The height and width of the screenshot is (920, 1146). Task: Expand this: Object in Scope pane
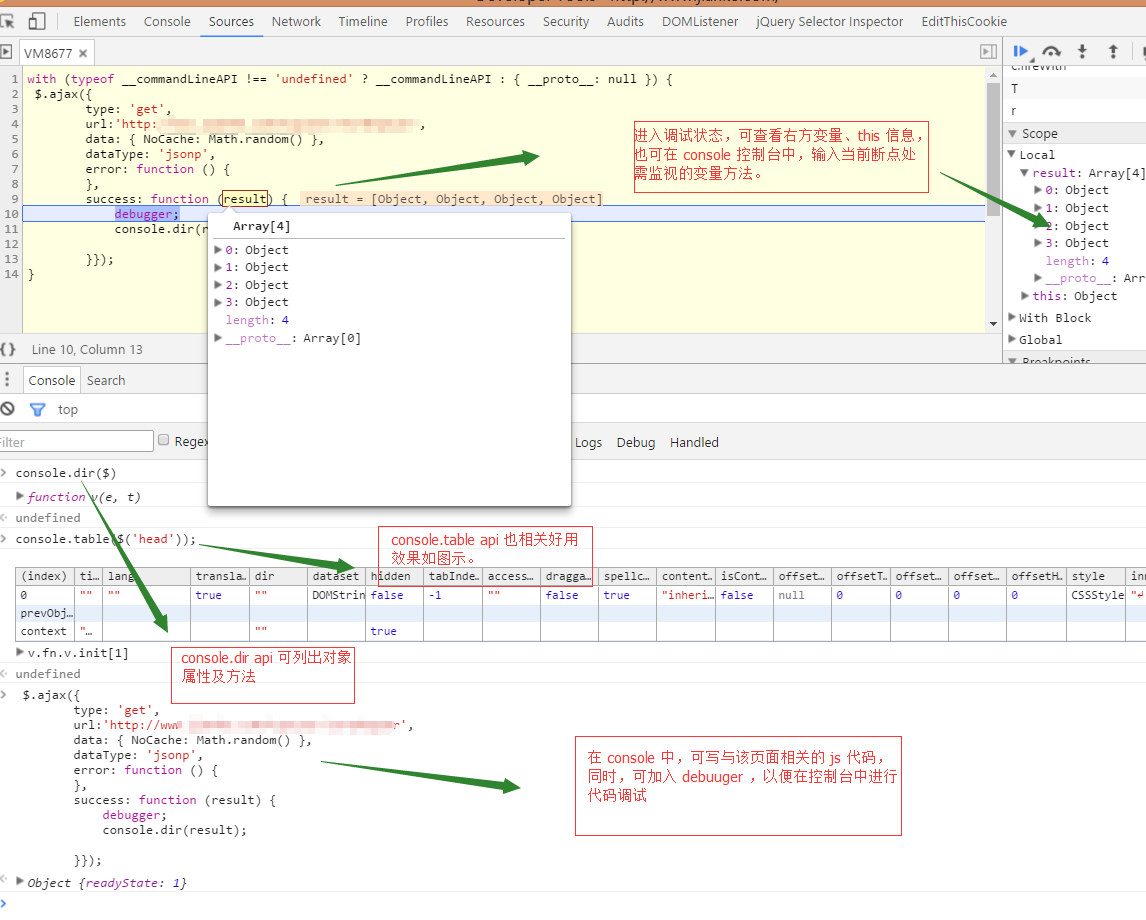pos(1025,295)
